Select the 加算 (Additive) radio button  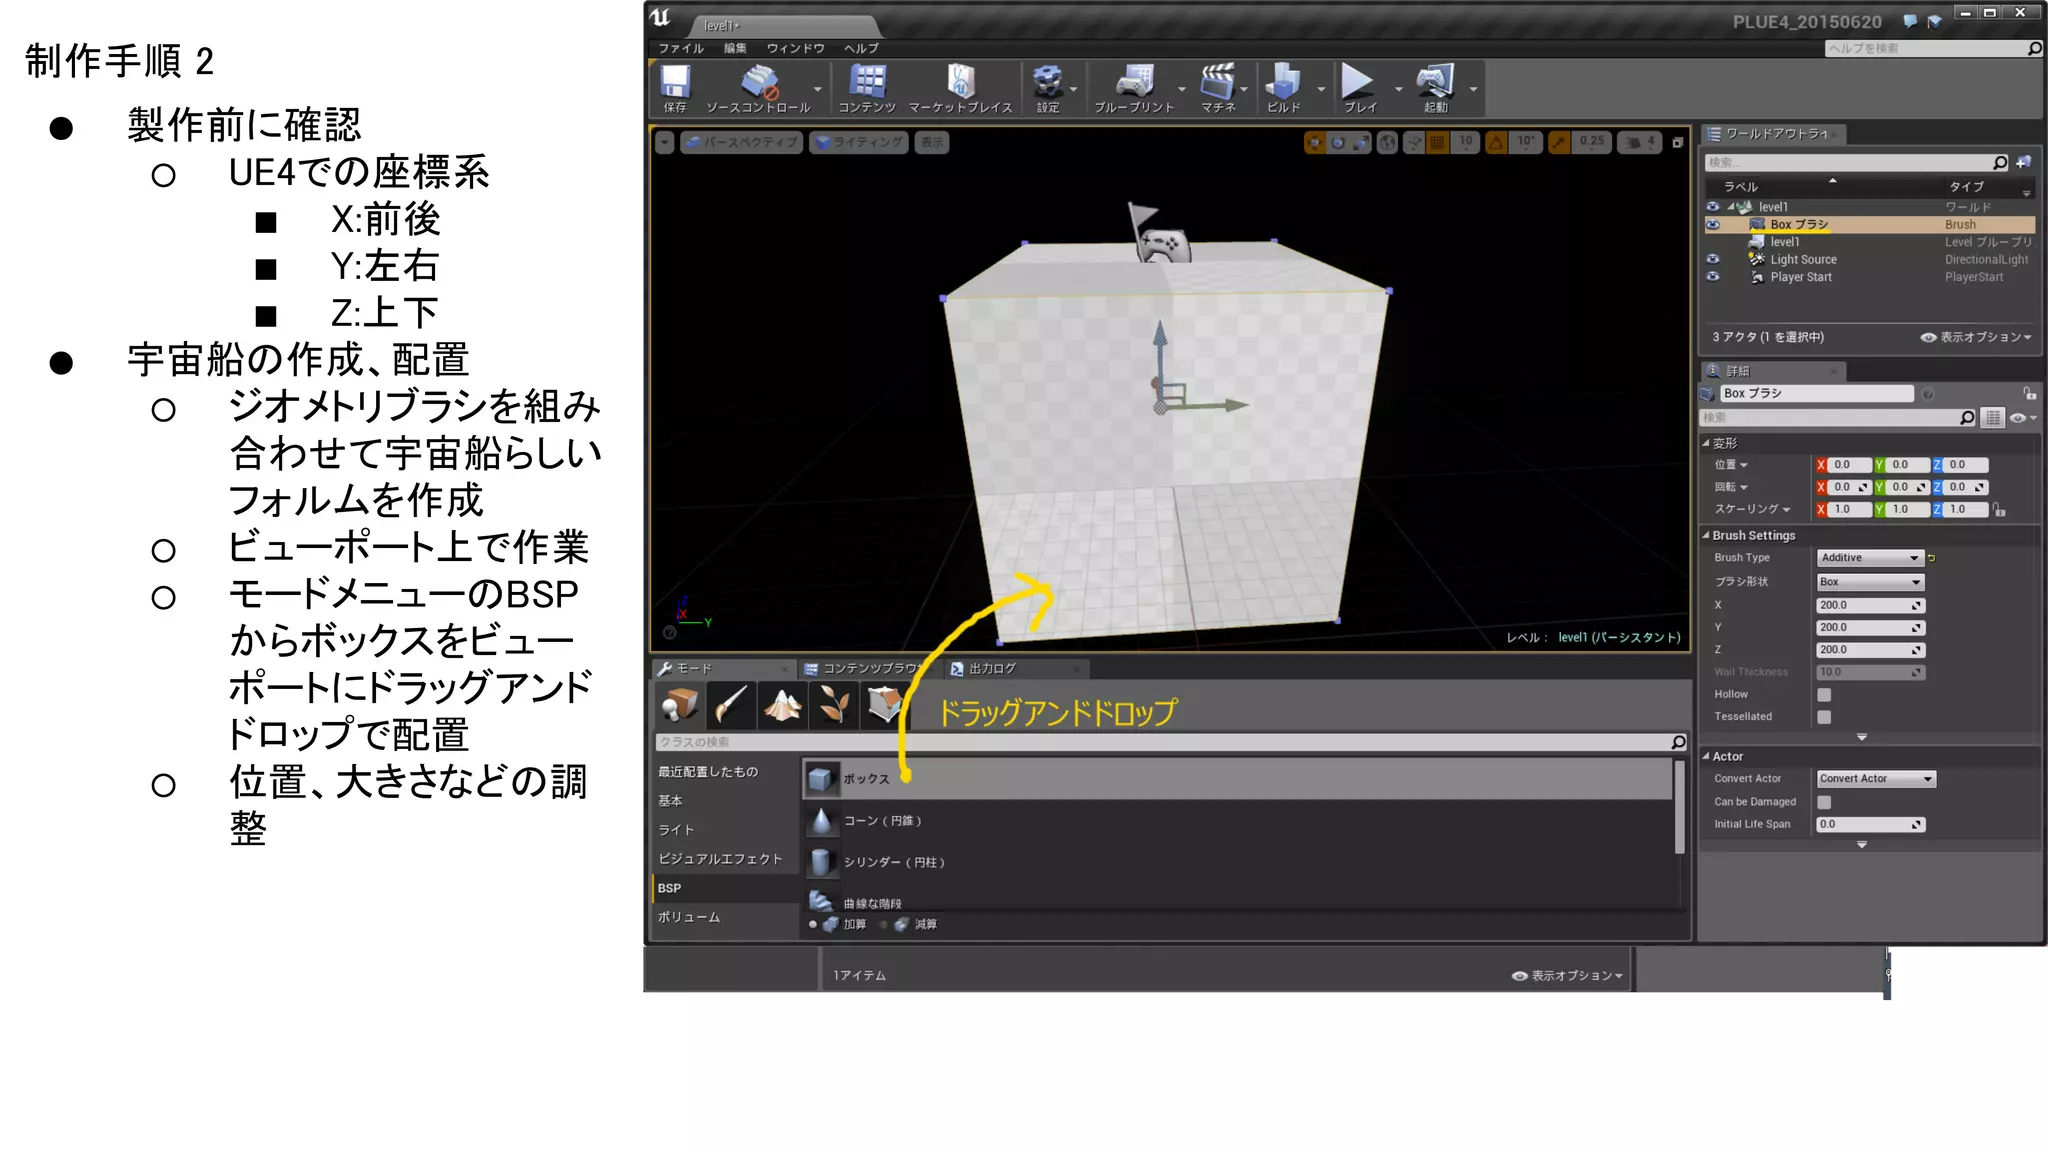[x=813, y=925]
